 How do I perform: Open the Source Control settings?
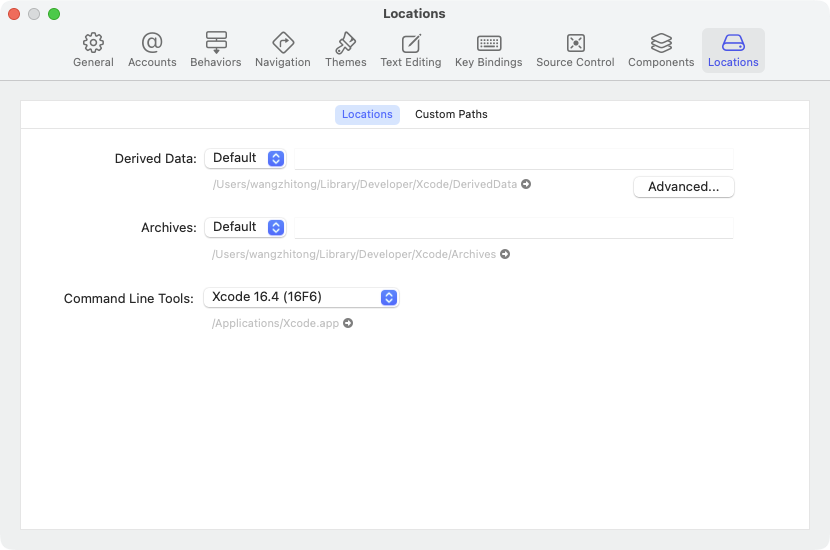575,50
